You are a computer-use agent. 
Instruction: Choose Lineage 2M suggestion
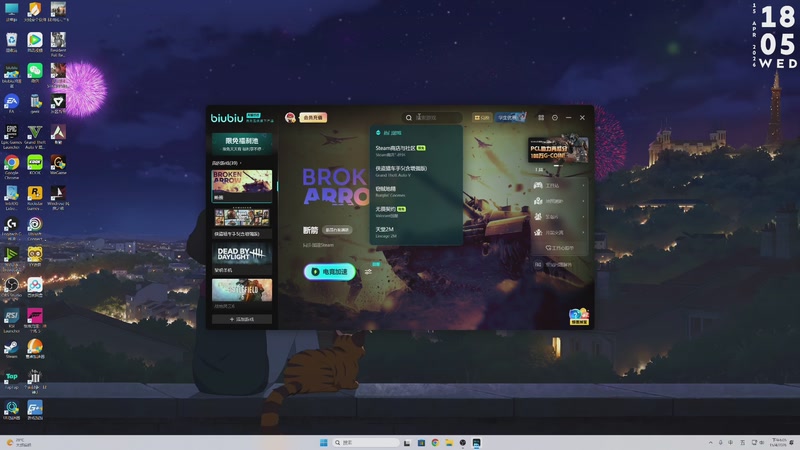[416, 232]
